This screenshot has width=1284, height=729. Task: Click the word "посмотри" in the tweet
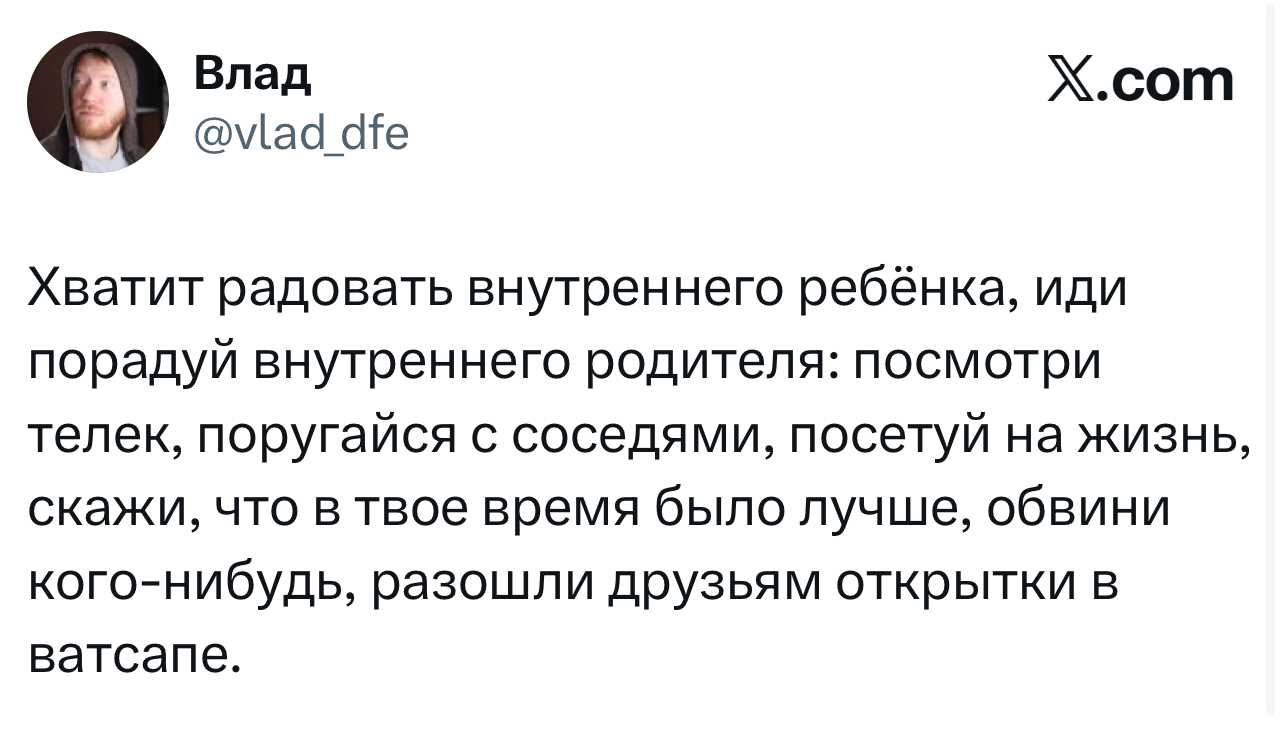(975, 364)
